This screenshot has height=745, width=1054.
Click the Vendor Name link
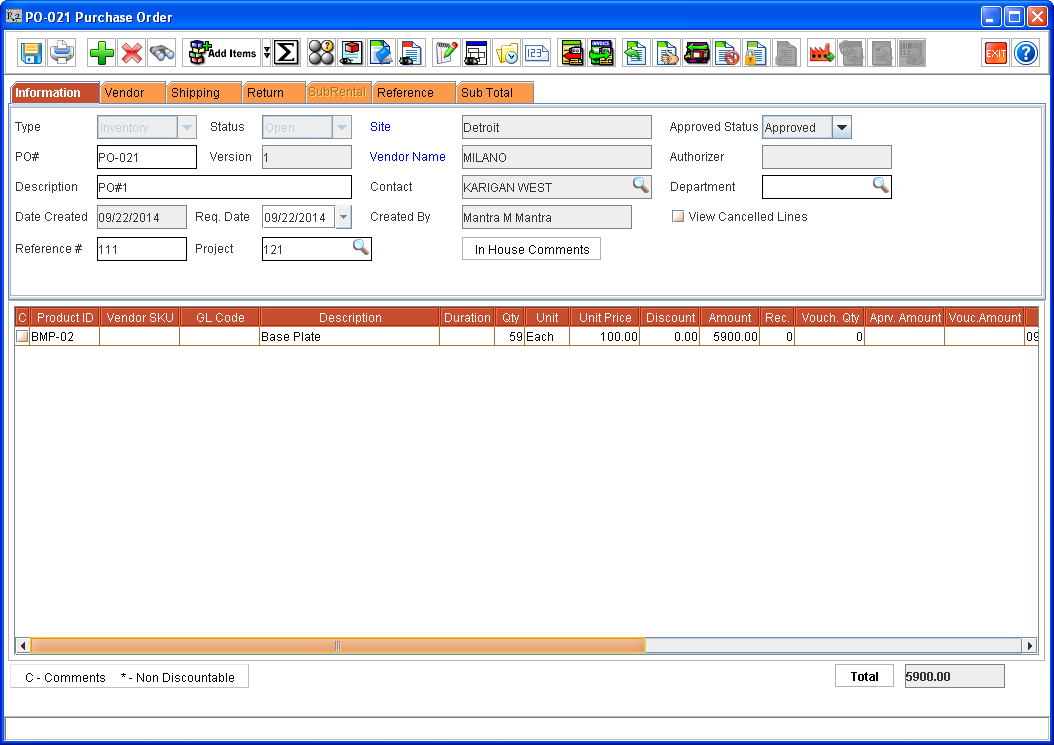point(407,157)
